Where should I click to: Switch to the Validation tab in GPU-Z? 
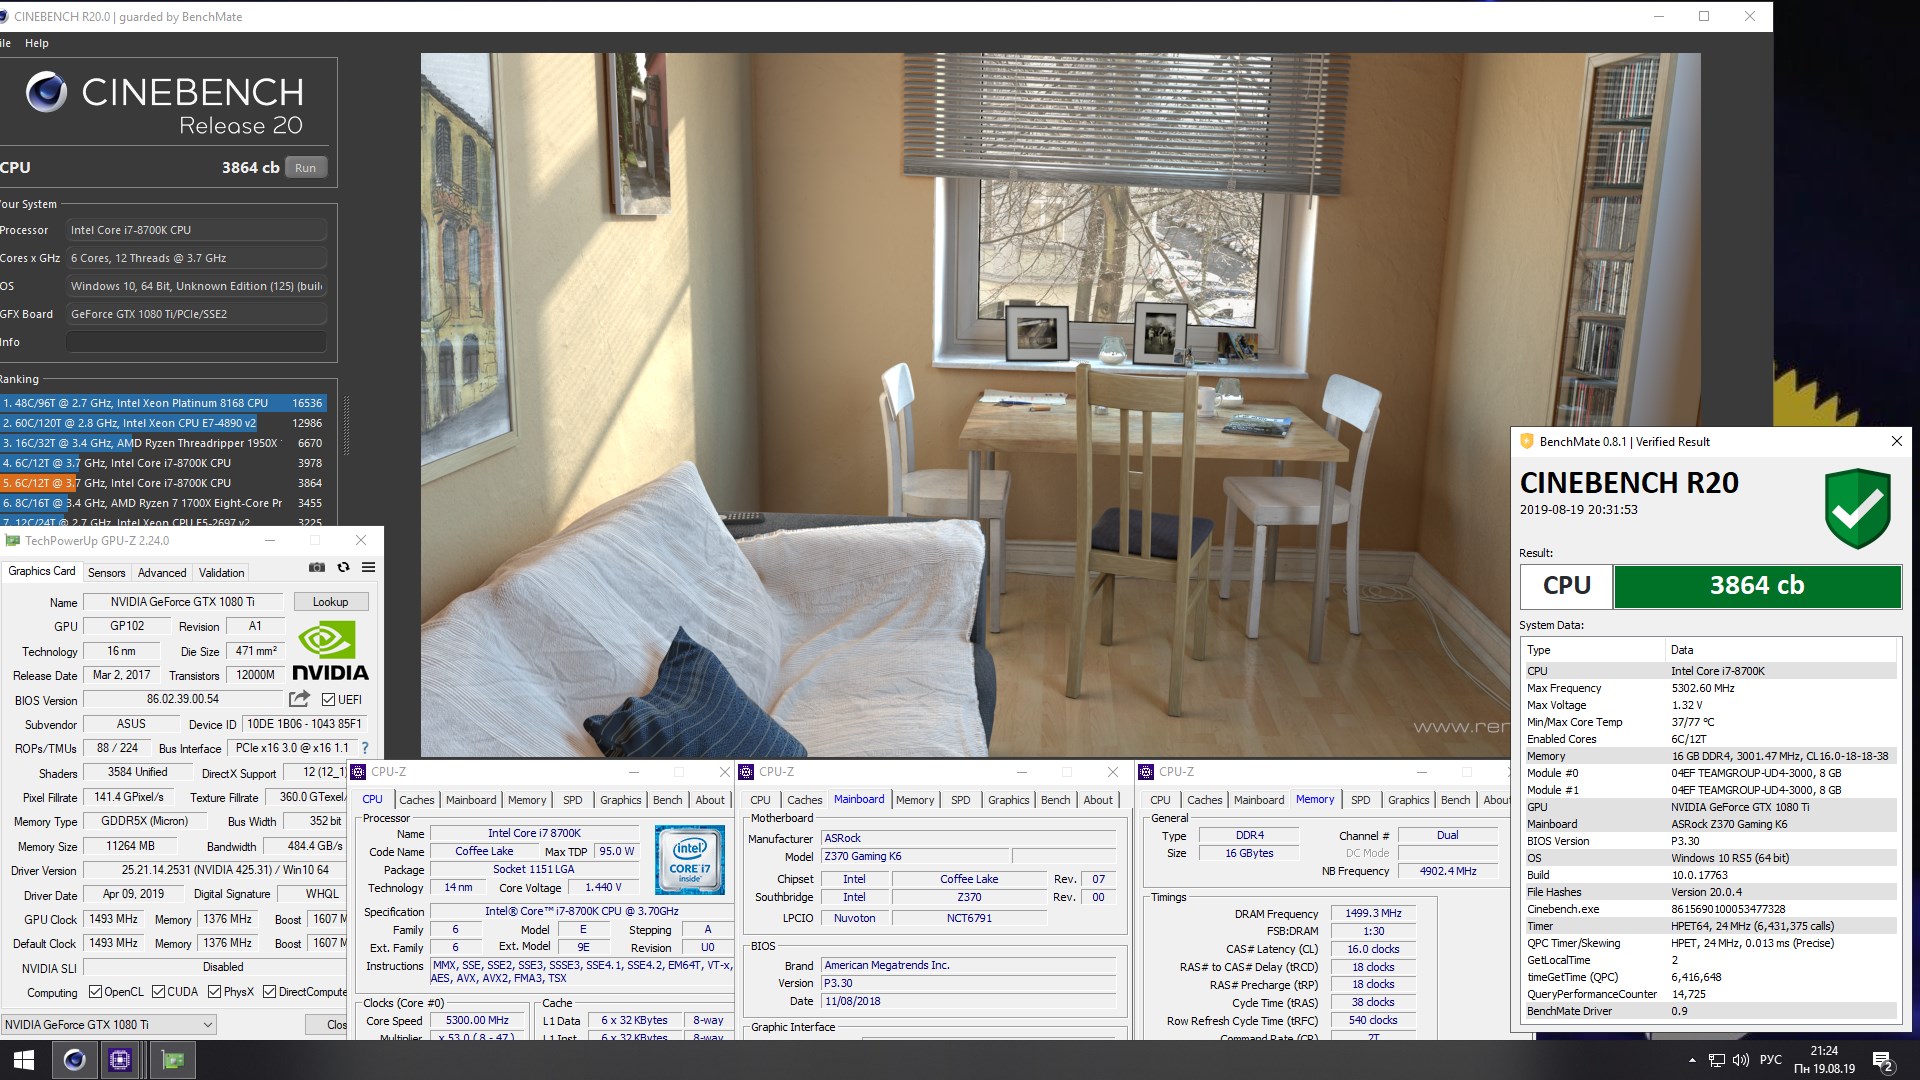[x=221, y=573]
